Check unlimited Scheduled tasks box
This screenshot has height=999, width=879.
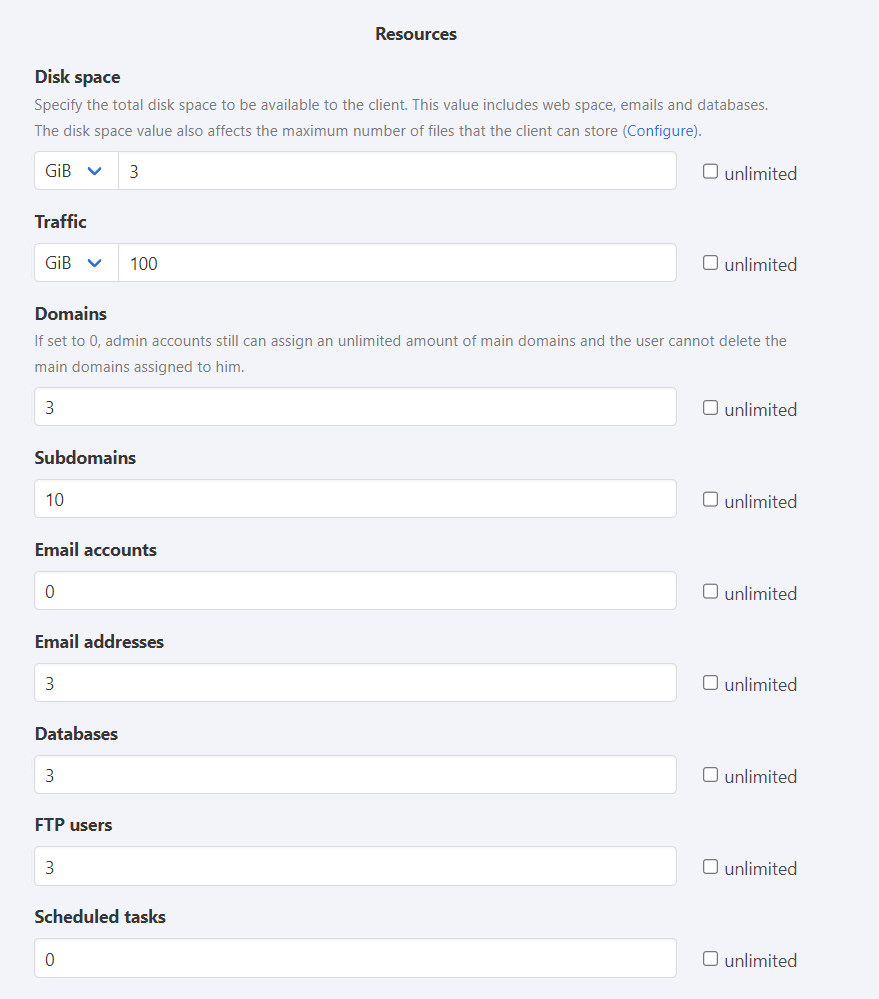tap(710, 959)
